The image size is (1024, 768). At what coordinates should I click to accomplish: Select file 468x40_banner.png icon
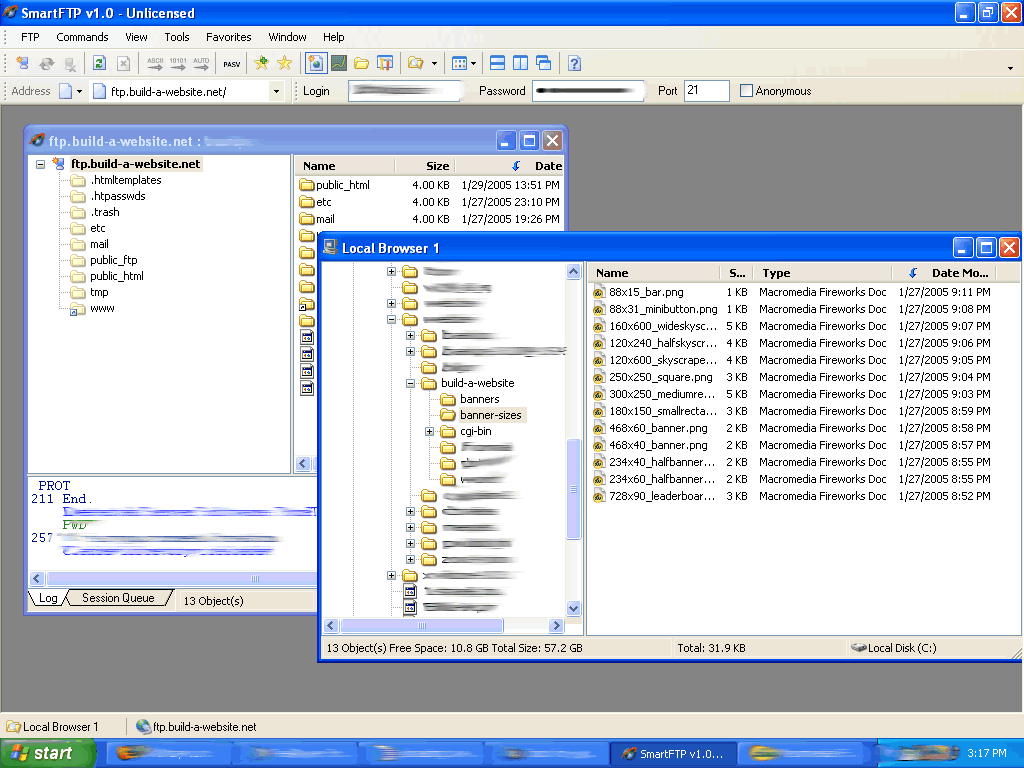coord(599,445)
